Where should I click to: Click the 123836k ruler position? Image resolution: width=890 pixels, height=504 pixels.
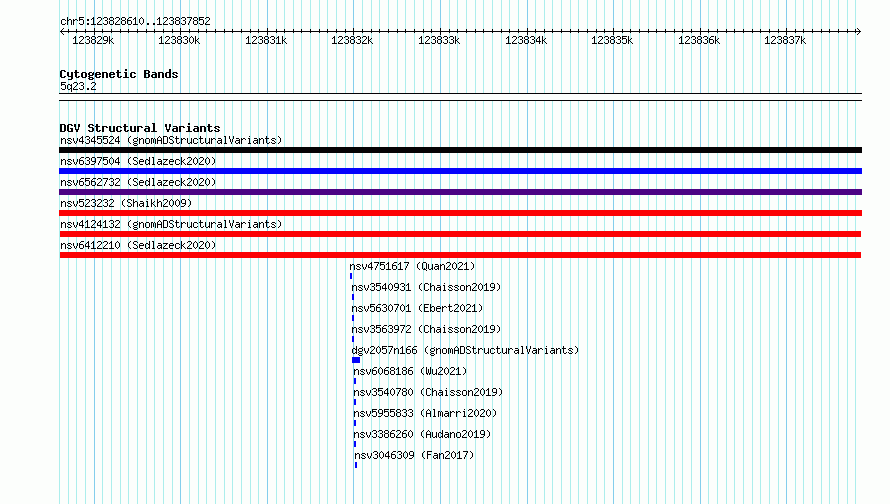699,40
